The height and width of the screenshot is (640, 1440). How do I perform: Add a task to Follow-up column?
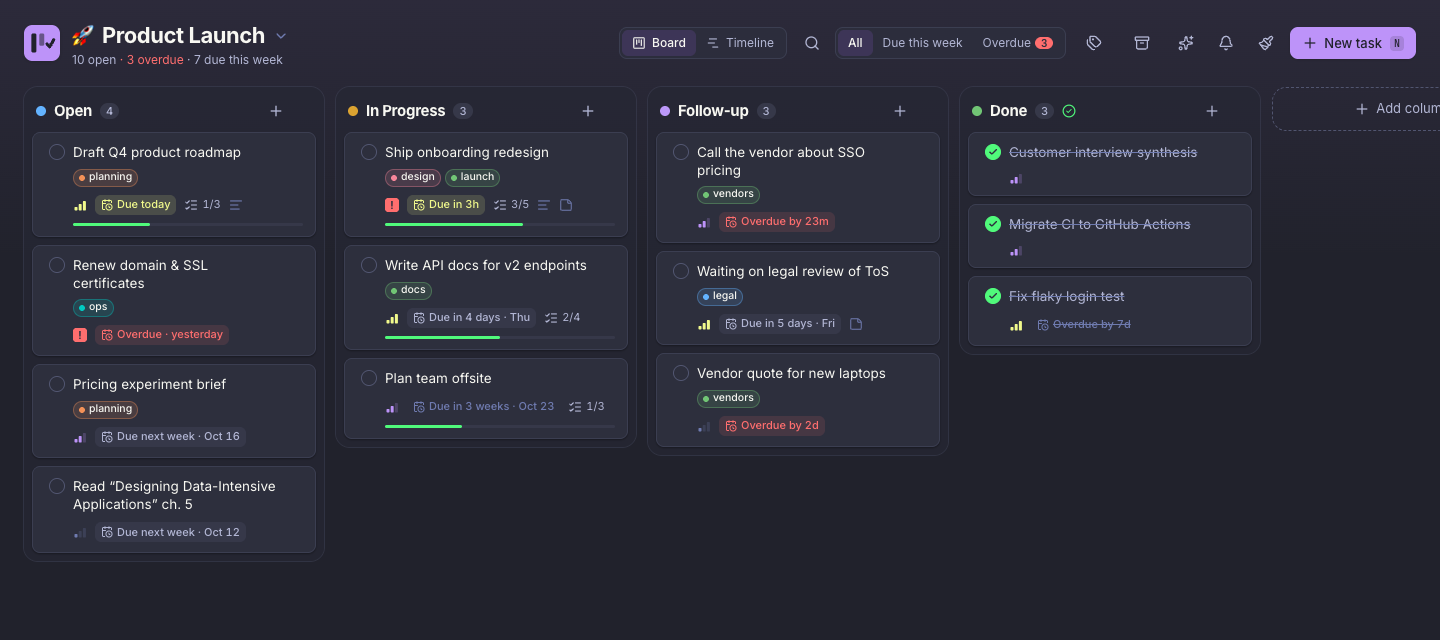[900, 111]
